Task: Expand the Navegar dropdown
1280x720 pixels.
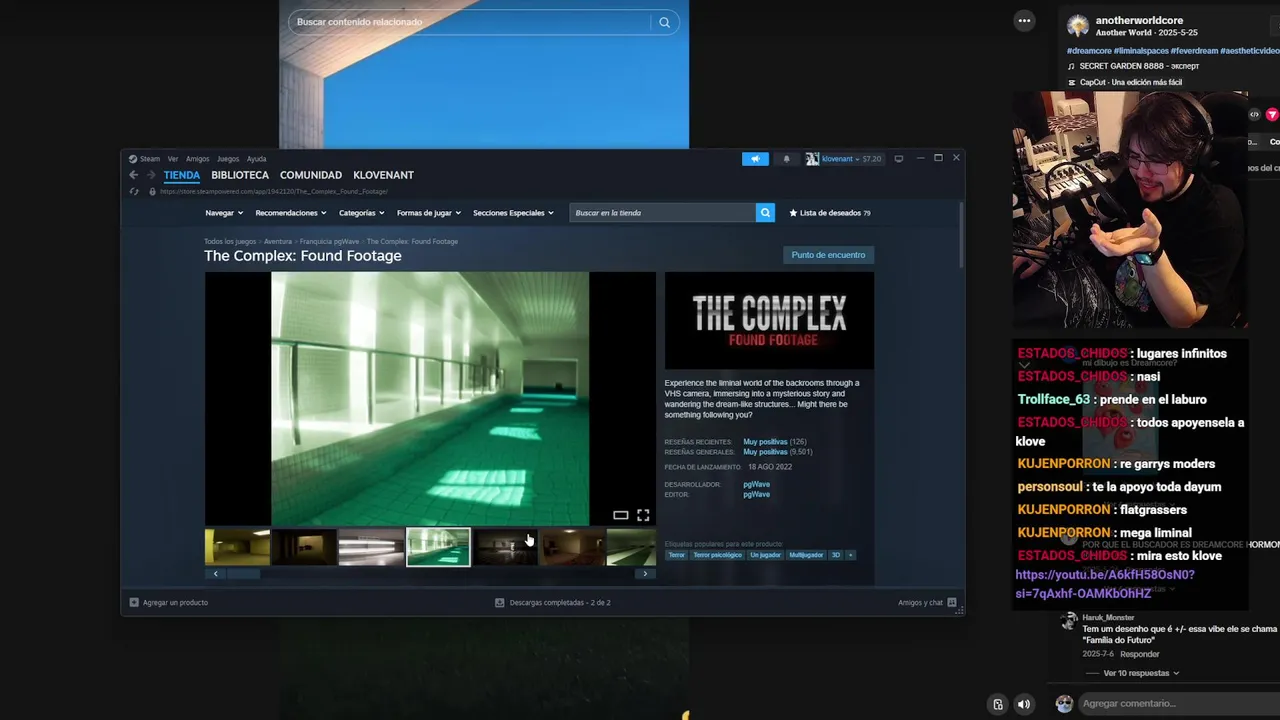Action: 224,213
